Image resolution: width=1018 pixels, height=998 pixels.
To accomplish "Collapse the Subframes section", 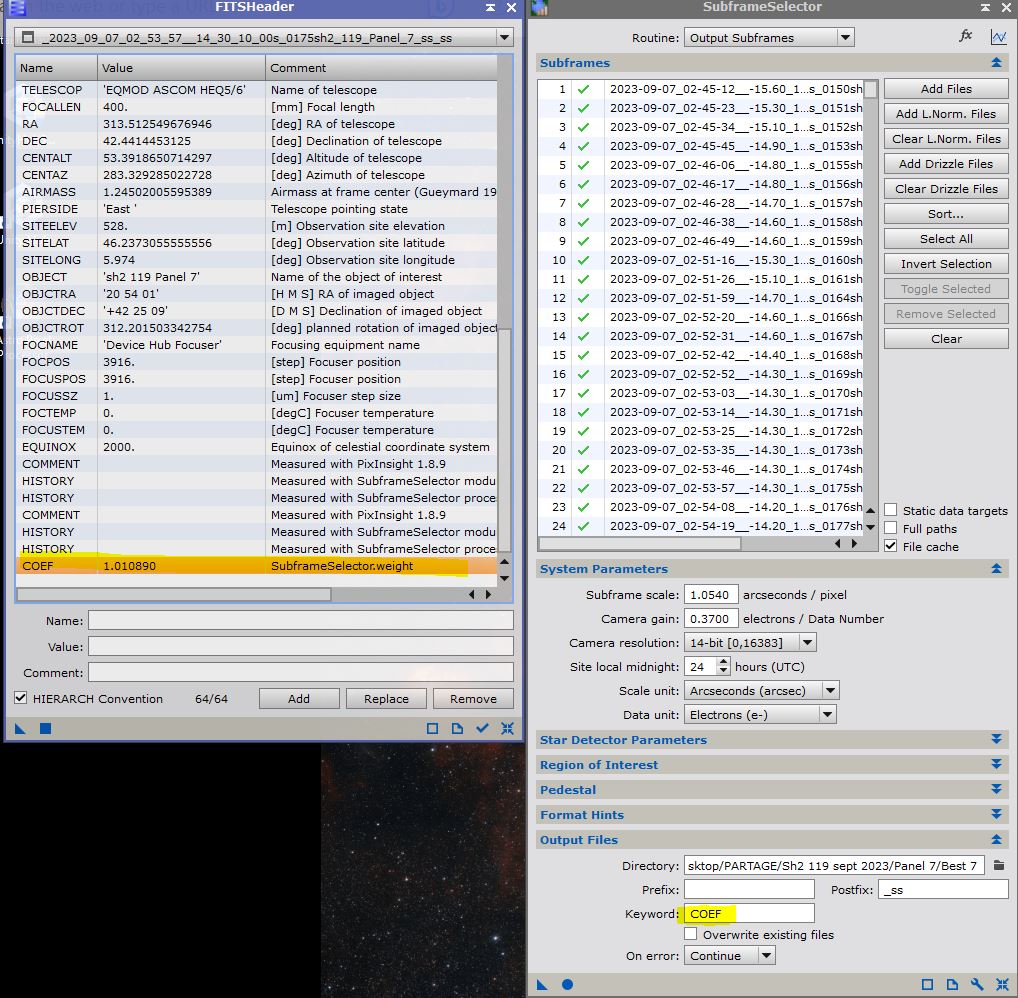I will (997, 63).
